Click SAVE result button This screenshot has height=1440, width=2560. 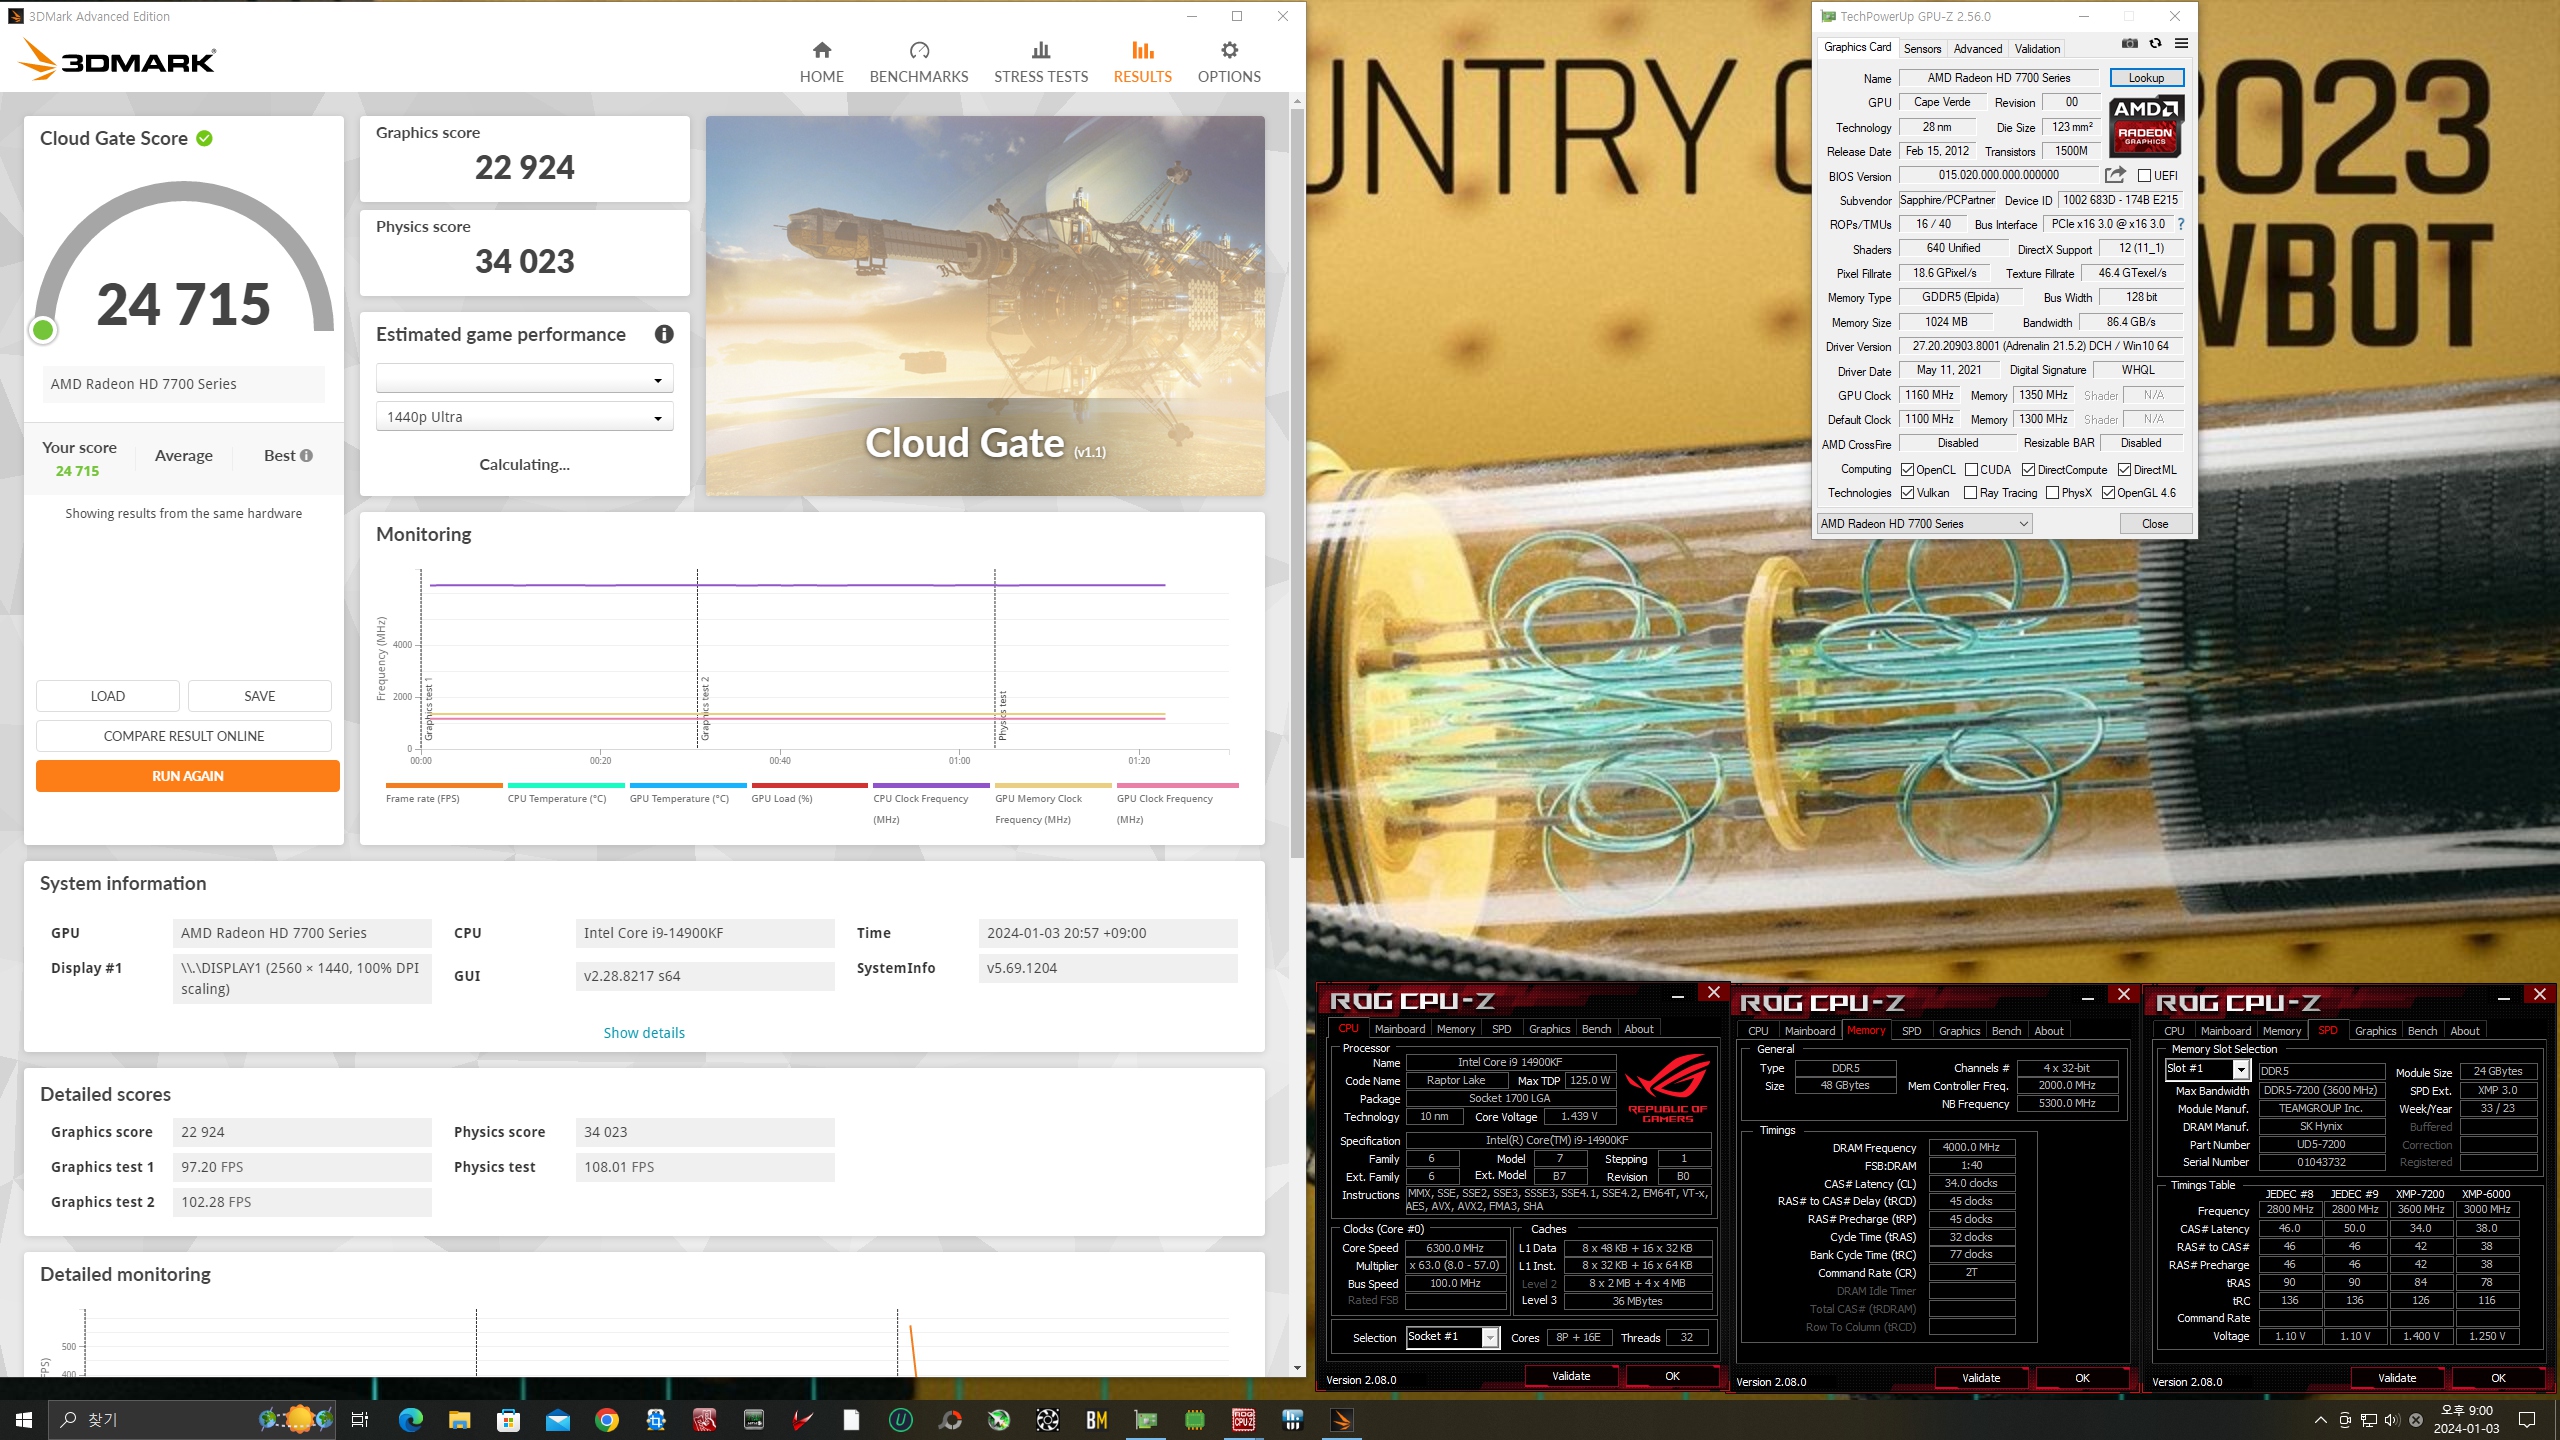(x=260, y=696)
